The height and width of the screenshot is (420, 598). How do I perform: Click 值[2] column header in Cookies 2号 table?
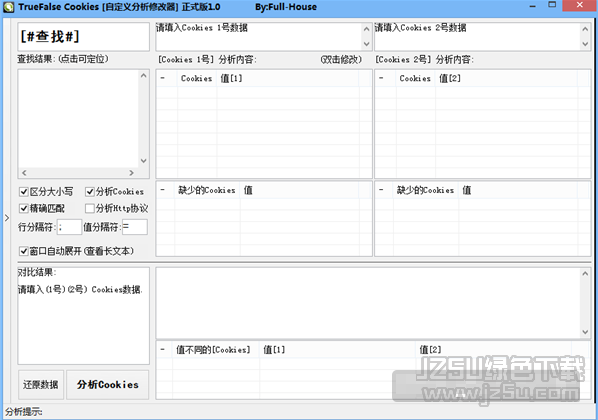(x=506, y=78)
